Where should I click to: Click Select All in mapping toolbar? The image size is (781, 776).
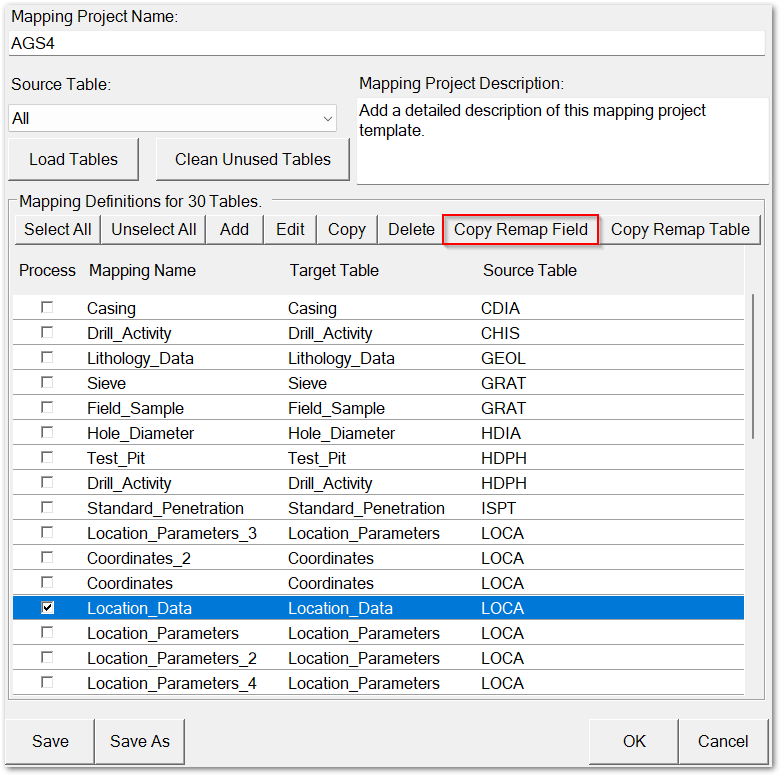tap(58, 230)
